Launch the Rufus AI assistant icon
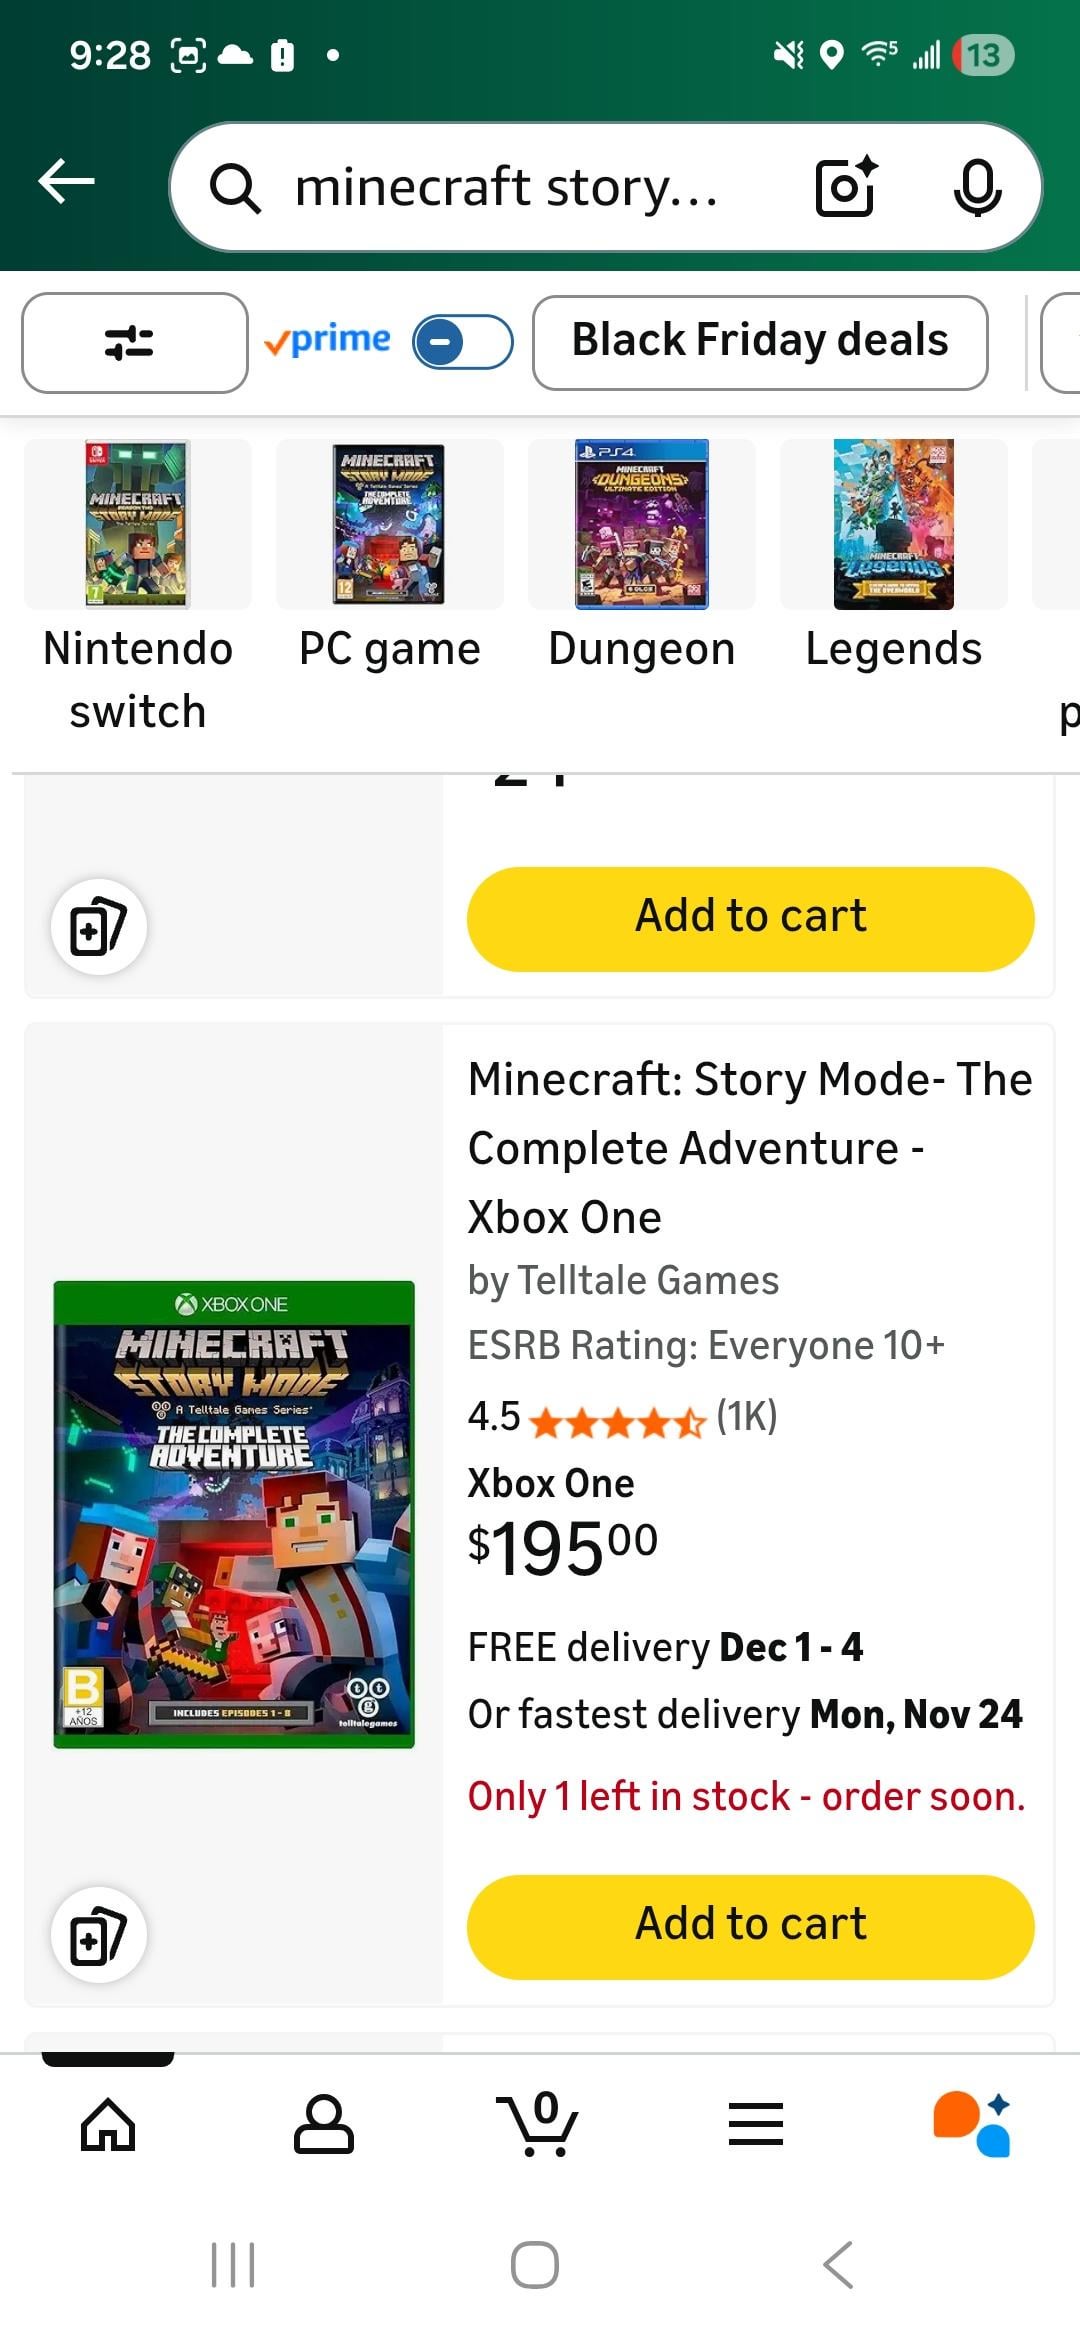 (x=971, y=2123)
